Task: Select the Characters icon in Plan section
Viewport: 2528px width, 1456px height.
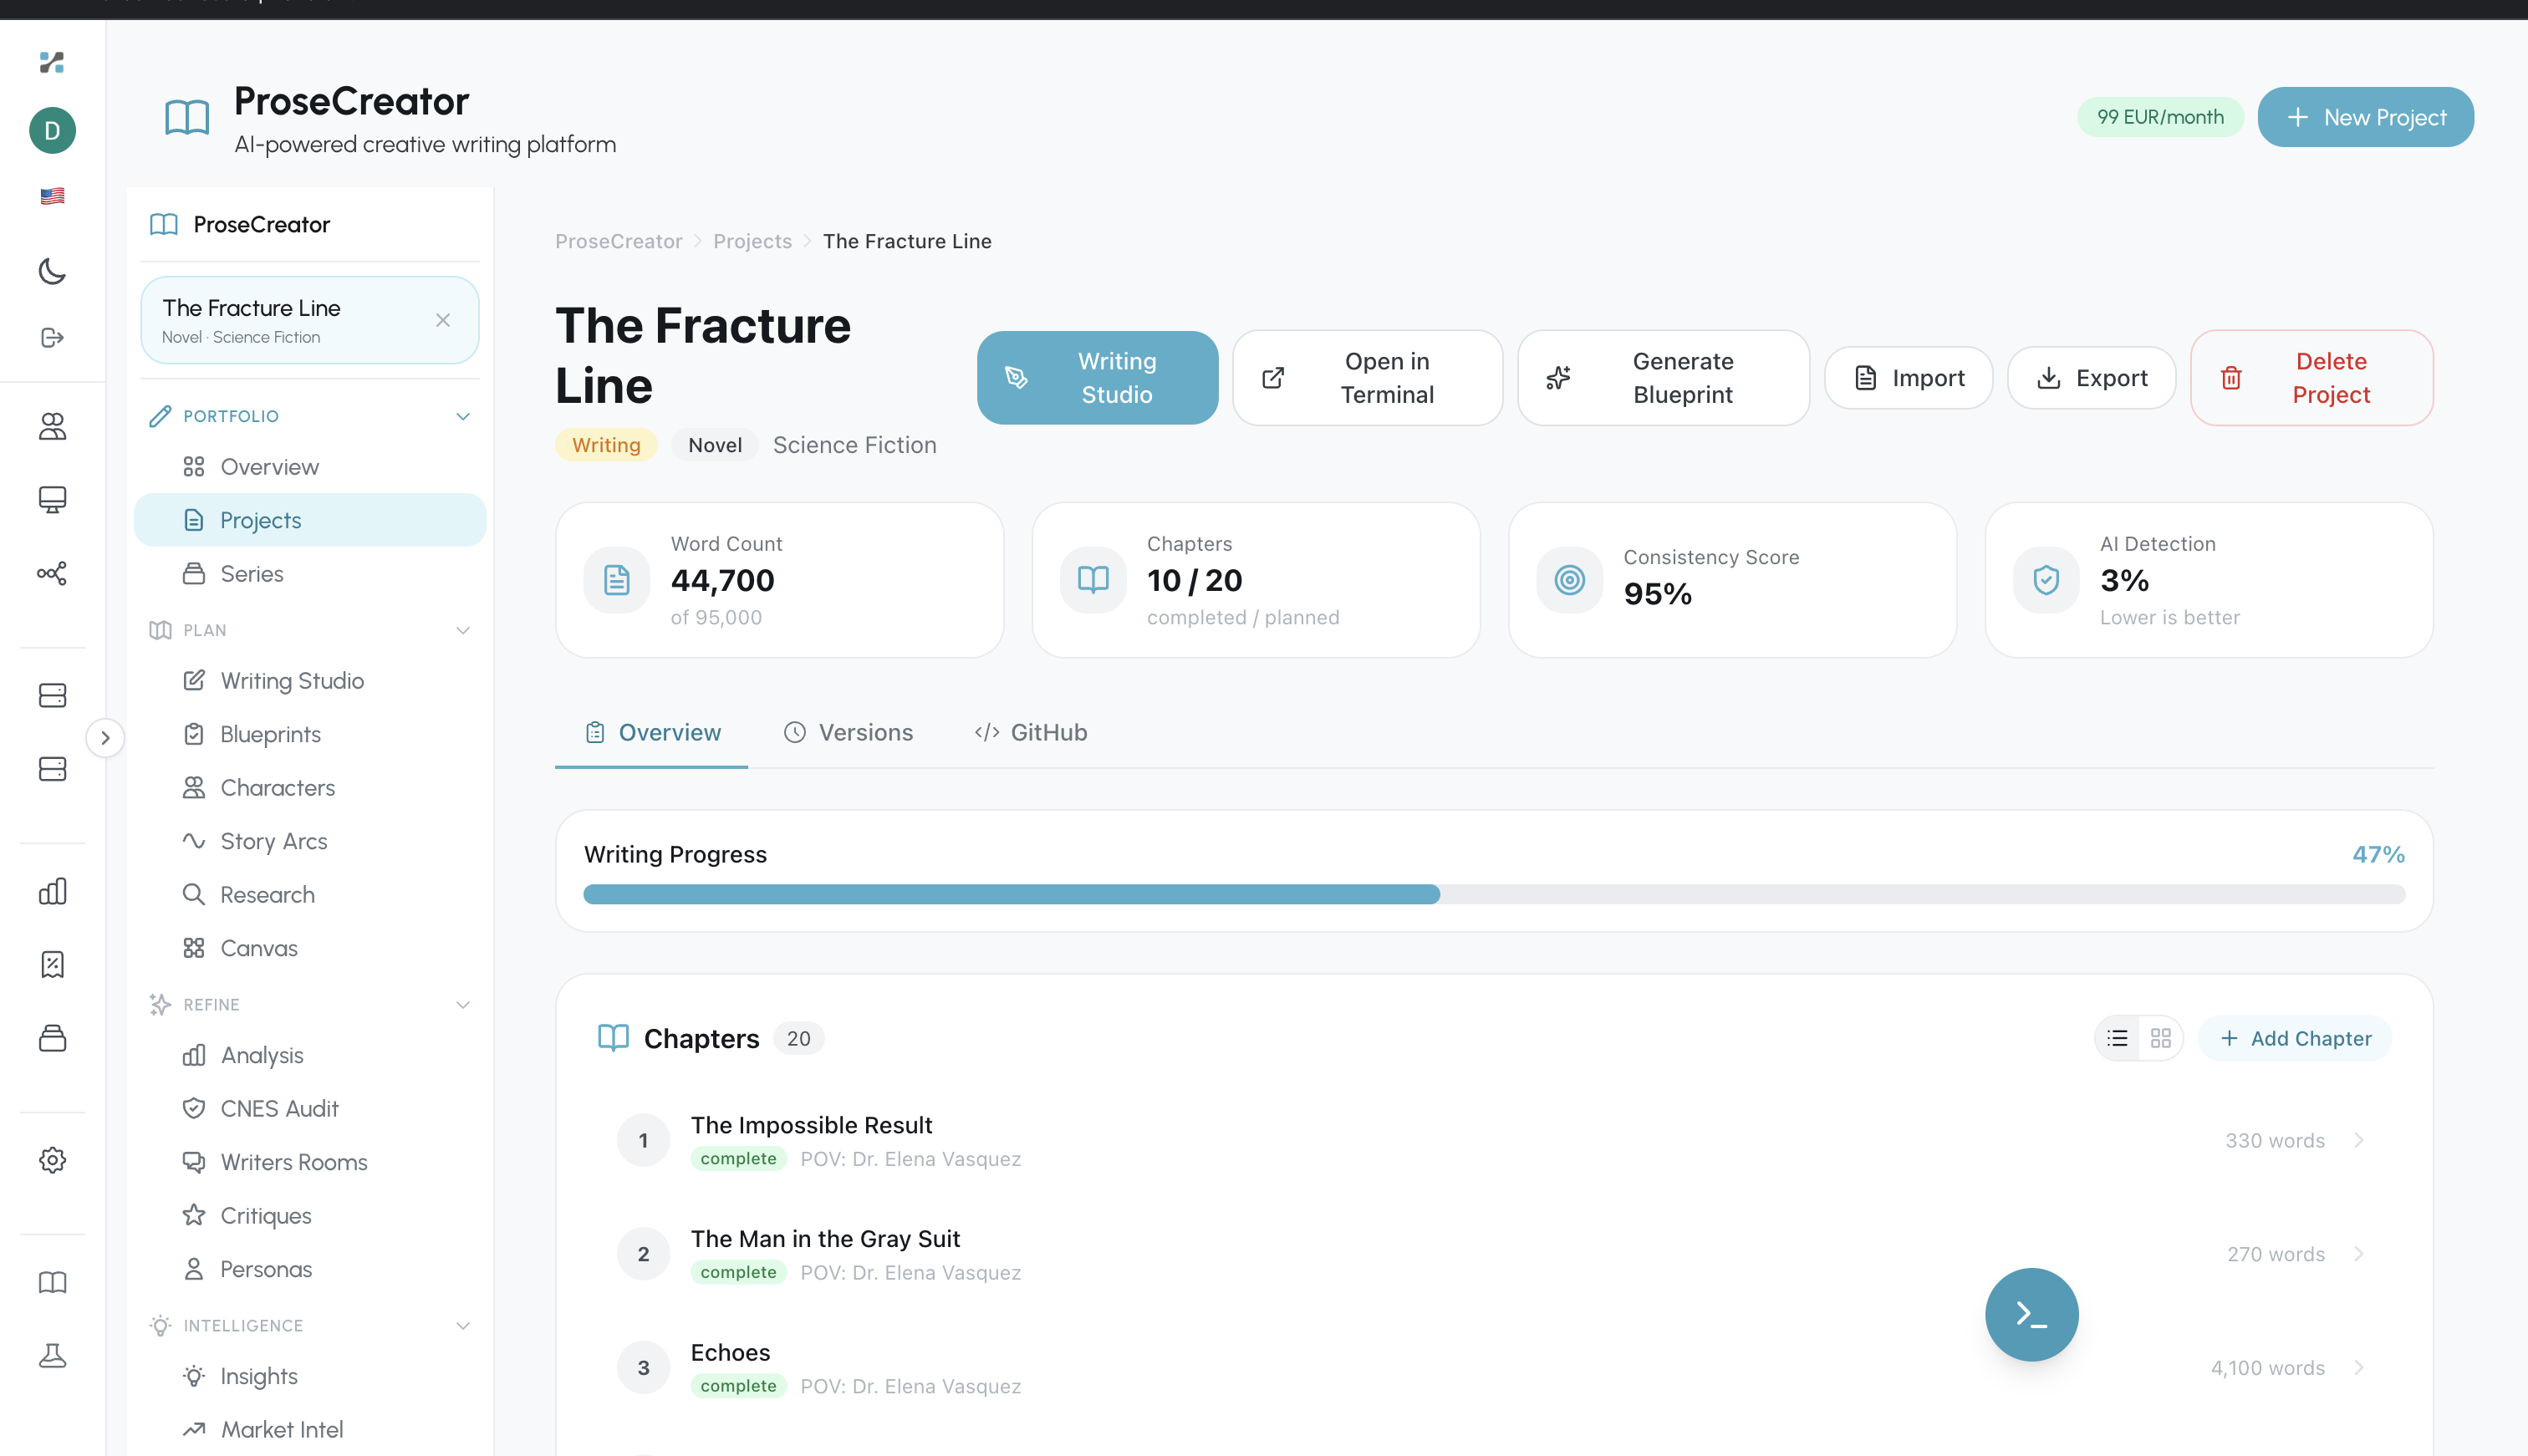Action: point(195,787)
